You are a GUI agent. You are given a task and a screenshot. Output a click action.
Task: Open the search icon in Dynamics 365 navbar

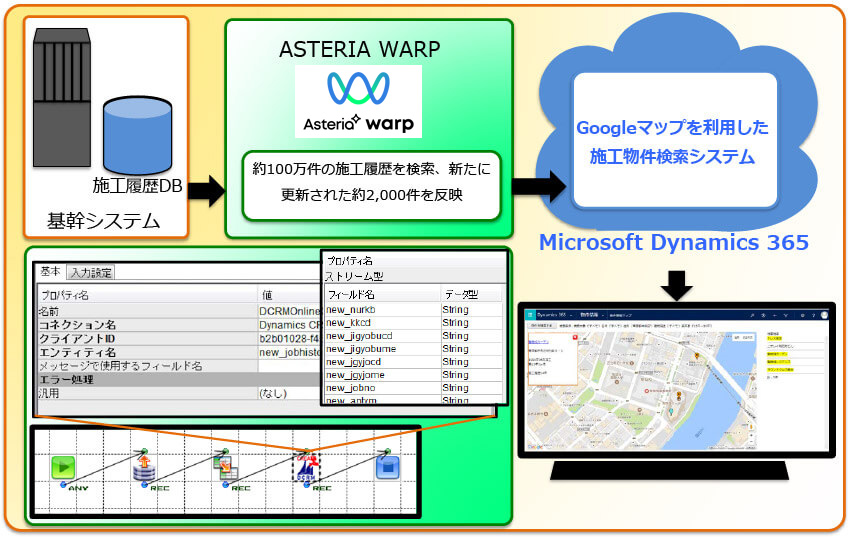[752, 315]
